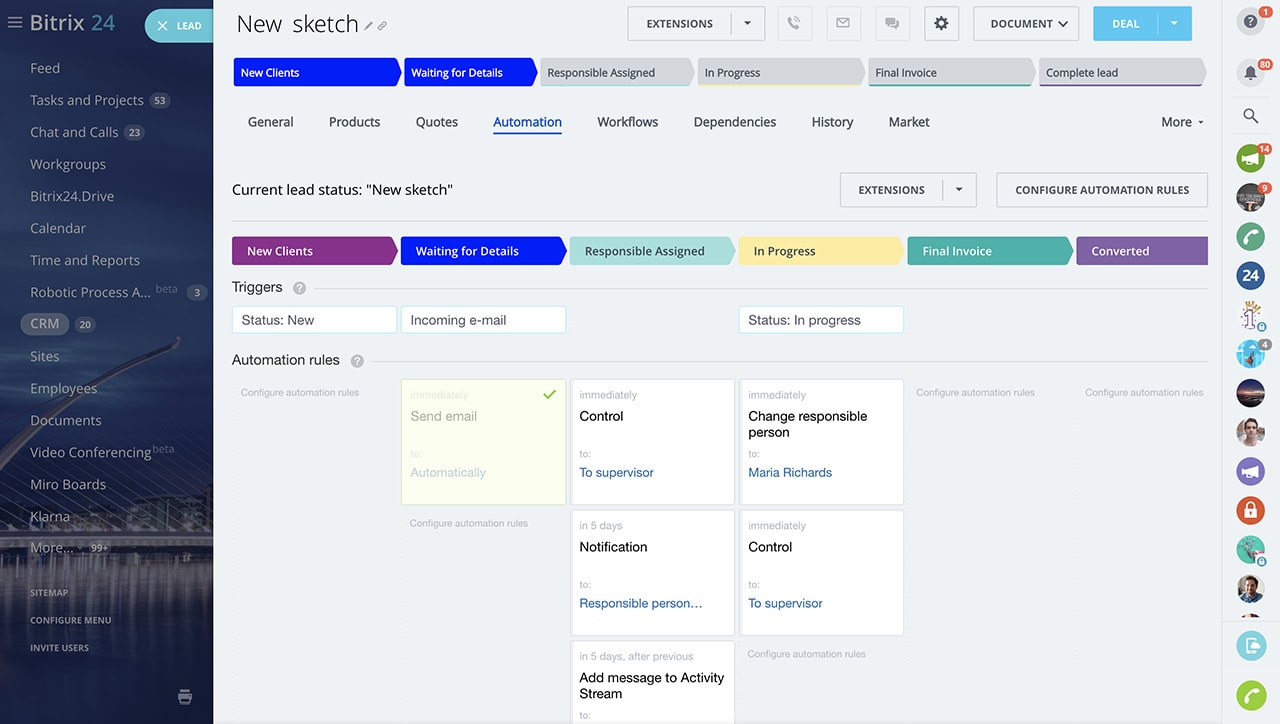1280x724 pixels.
Task: Click the printer icon at the sidebar bottom
Action: tap(185, 696)
